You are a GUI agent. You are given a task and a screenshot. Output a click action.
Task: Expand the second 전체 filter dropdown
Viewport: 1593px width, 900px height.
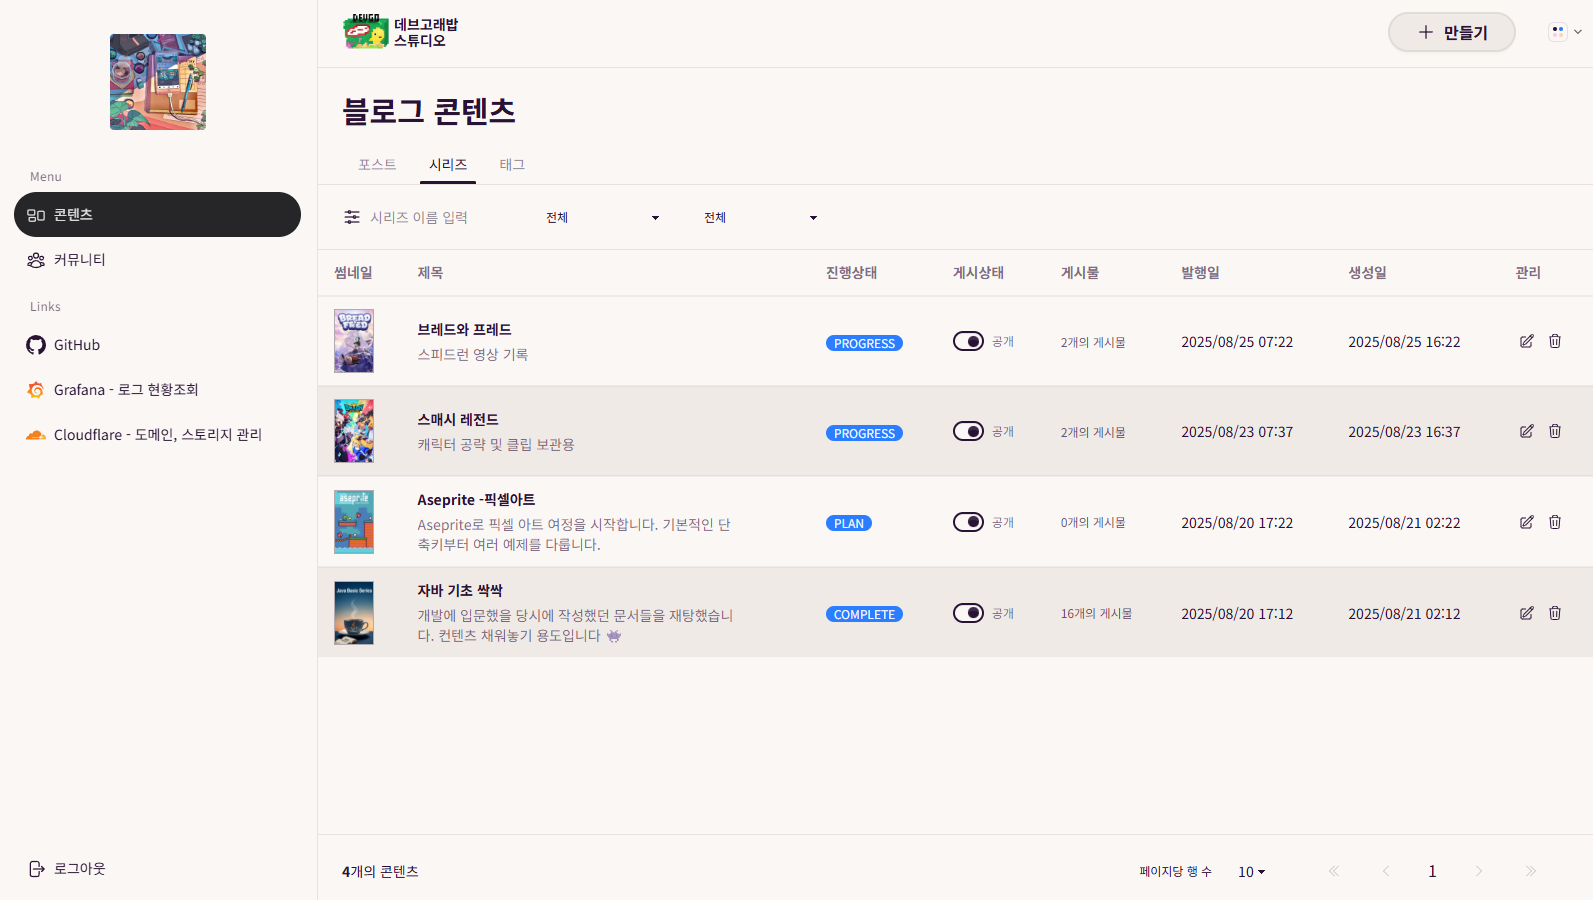(760, 218)
